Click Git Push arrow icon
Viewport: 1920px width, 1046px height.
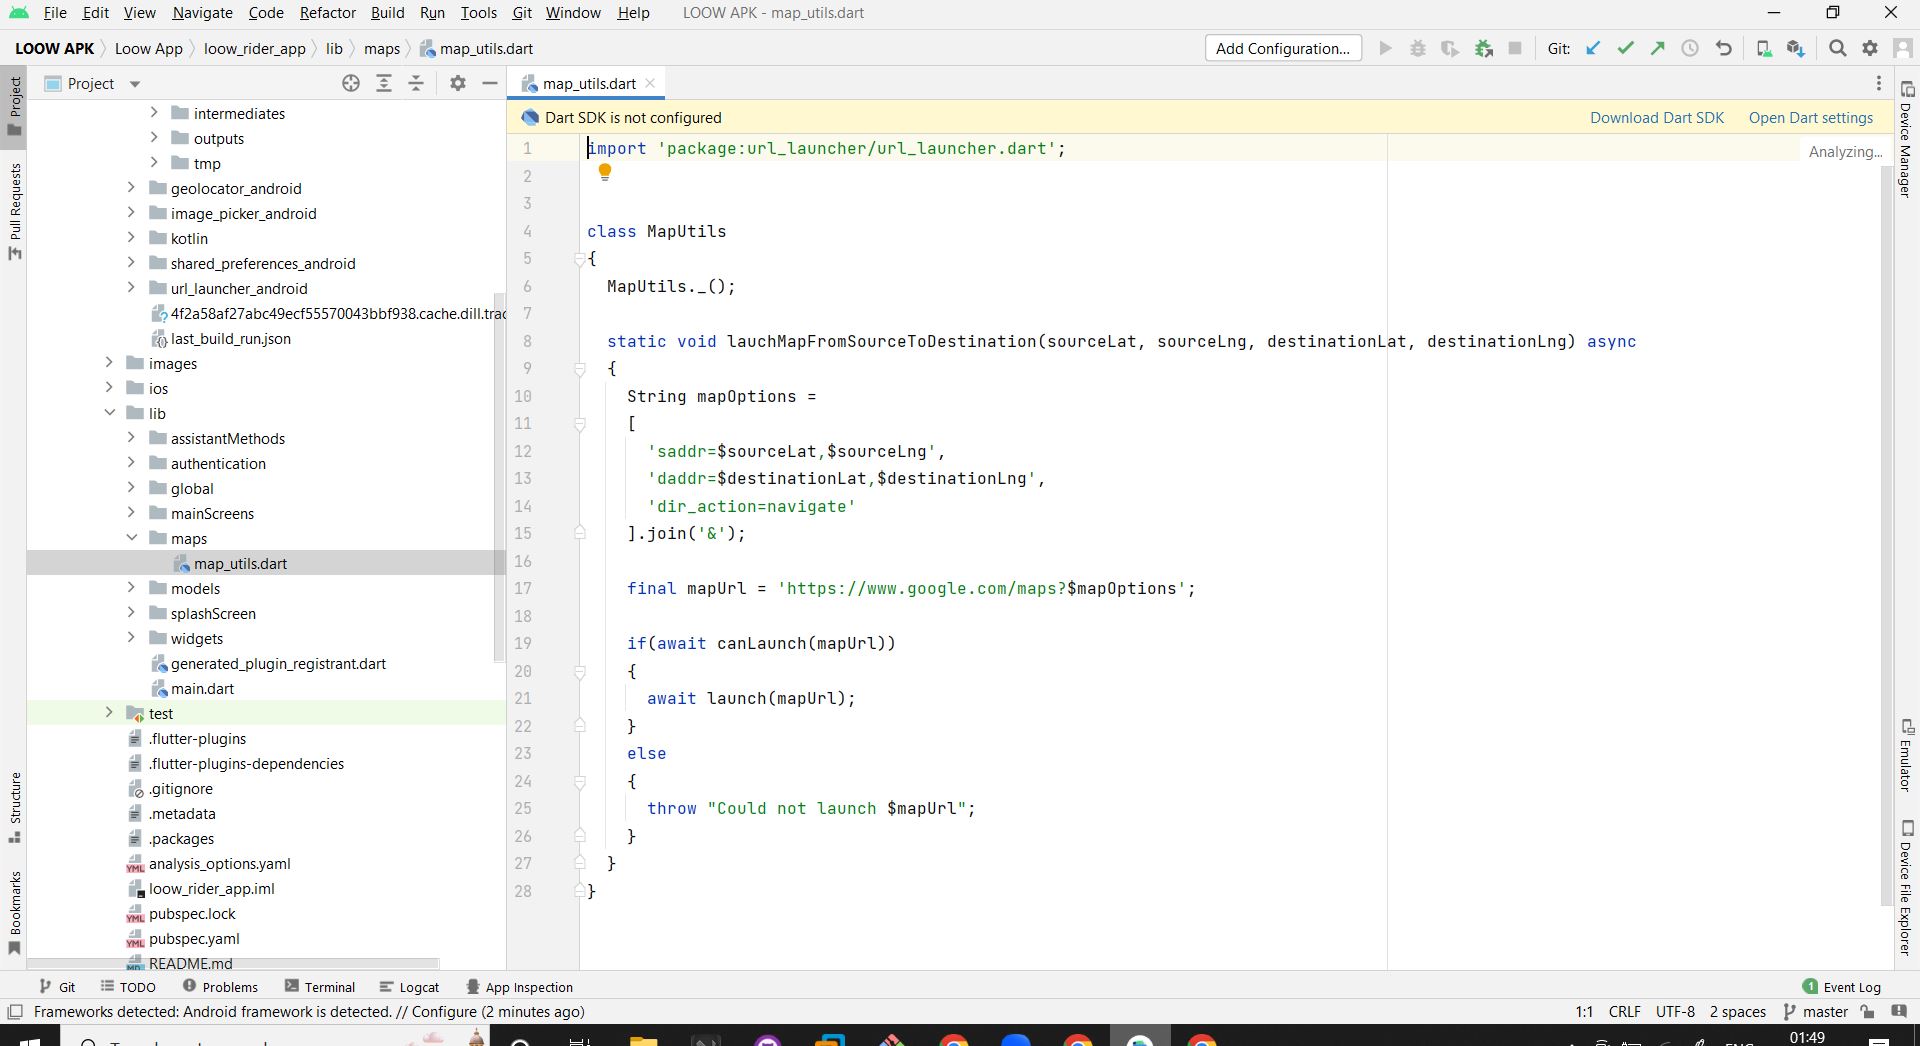coord(1657,48)
